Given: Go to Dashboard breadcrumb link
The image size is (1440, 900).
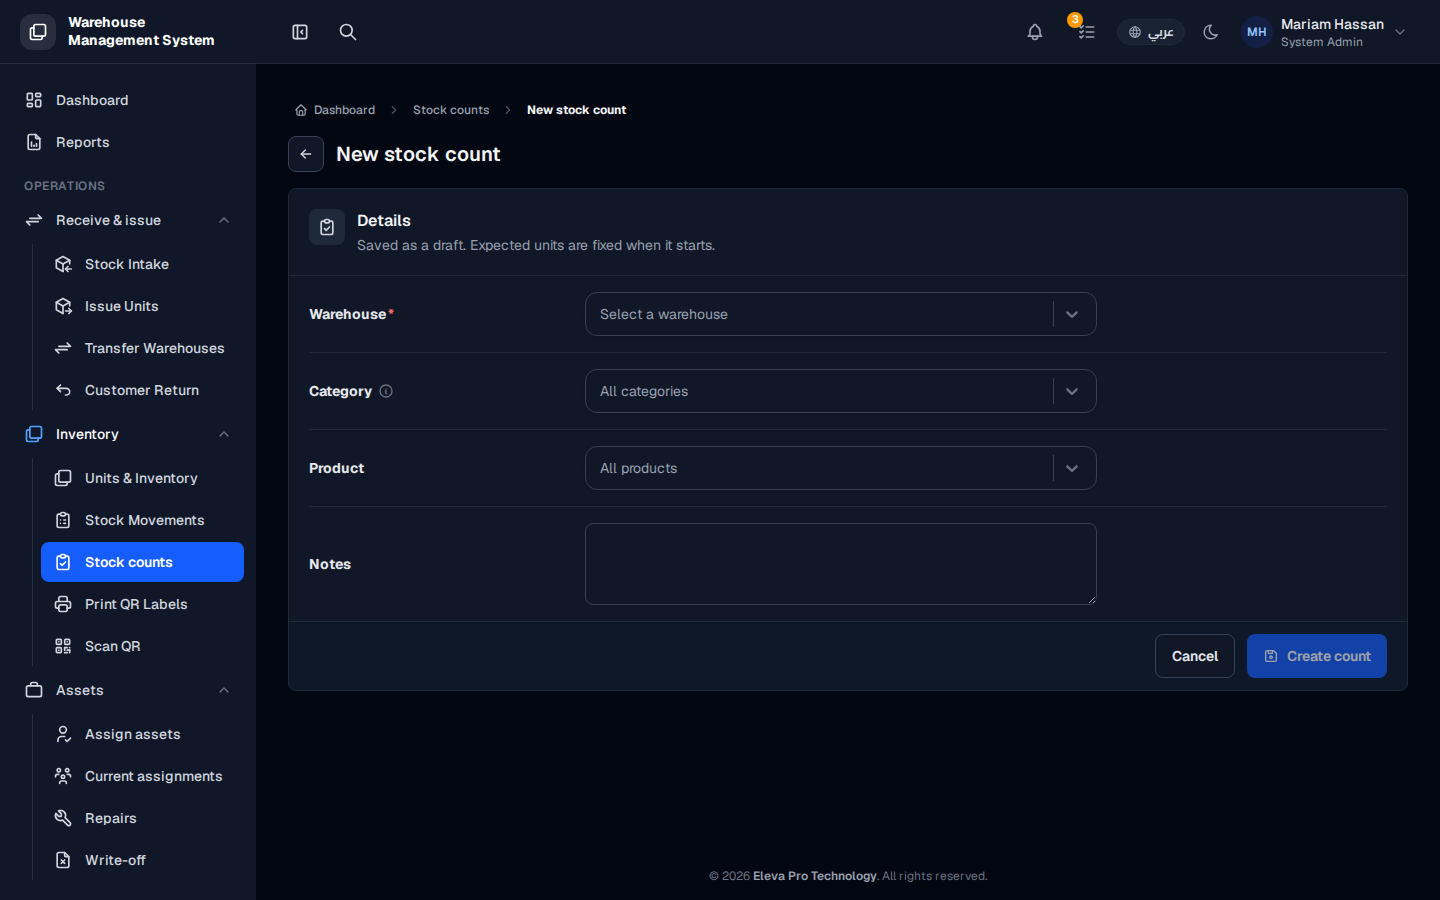Looking at the screenshot, I should 335,110.
